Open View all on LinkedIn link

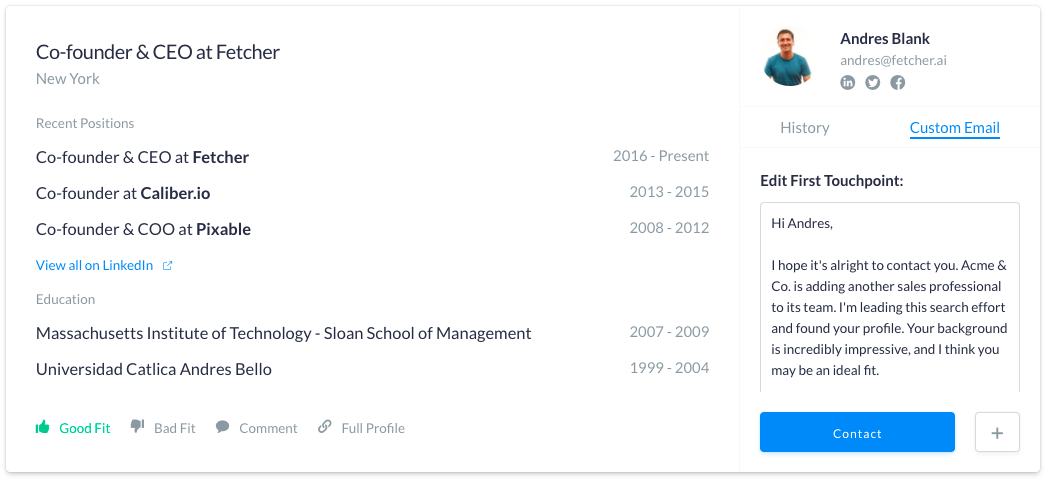click(x=94, y=266)
